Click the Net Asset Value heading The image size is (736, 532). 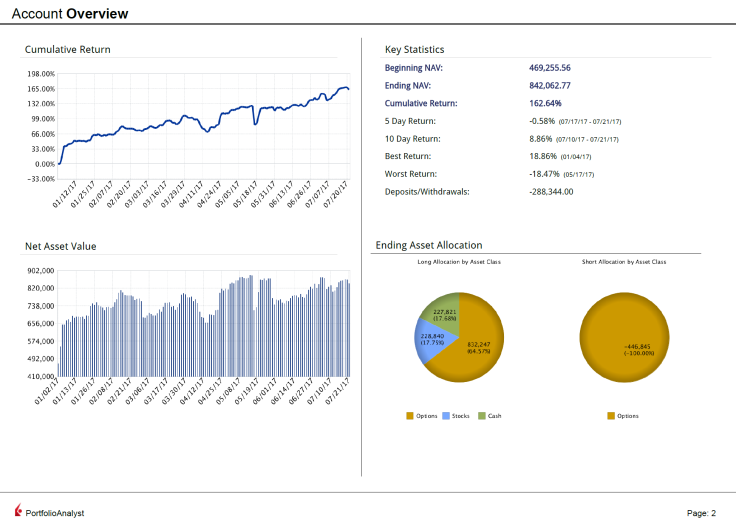point(61,246)
